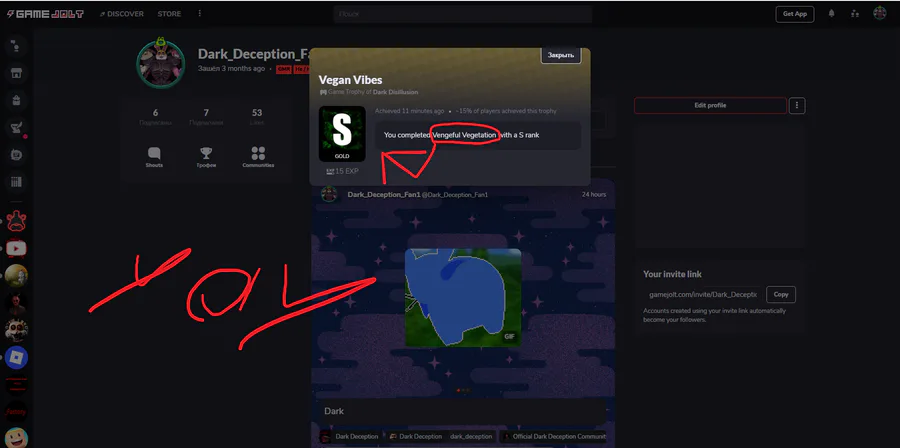The width and height of the screenshot is (900, 448).
Task: Copy the invite link
Action: tap(781, 294)
